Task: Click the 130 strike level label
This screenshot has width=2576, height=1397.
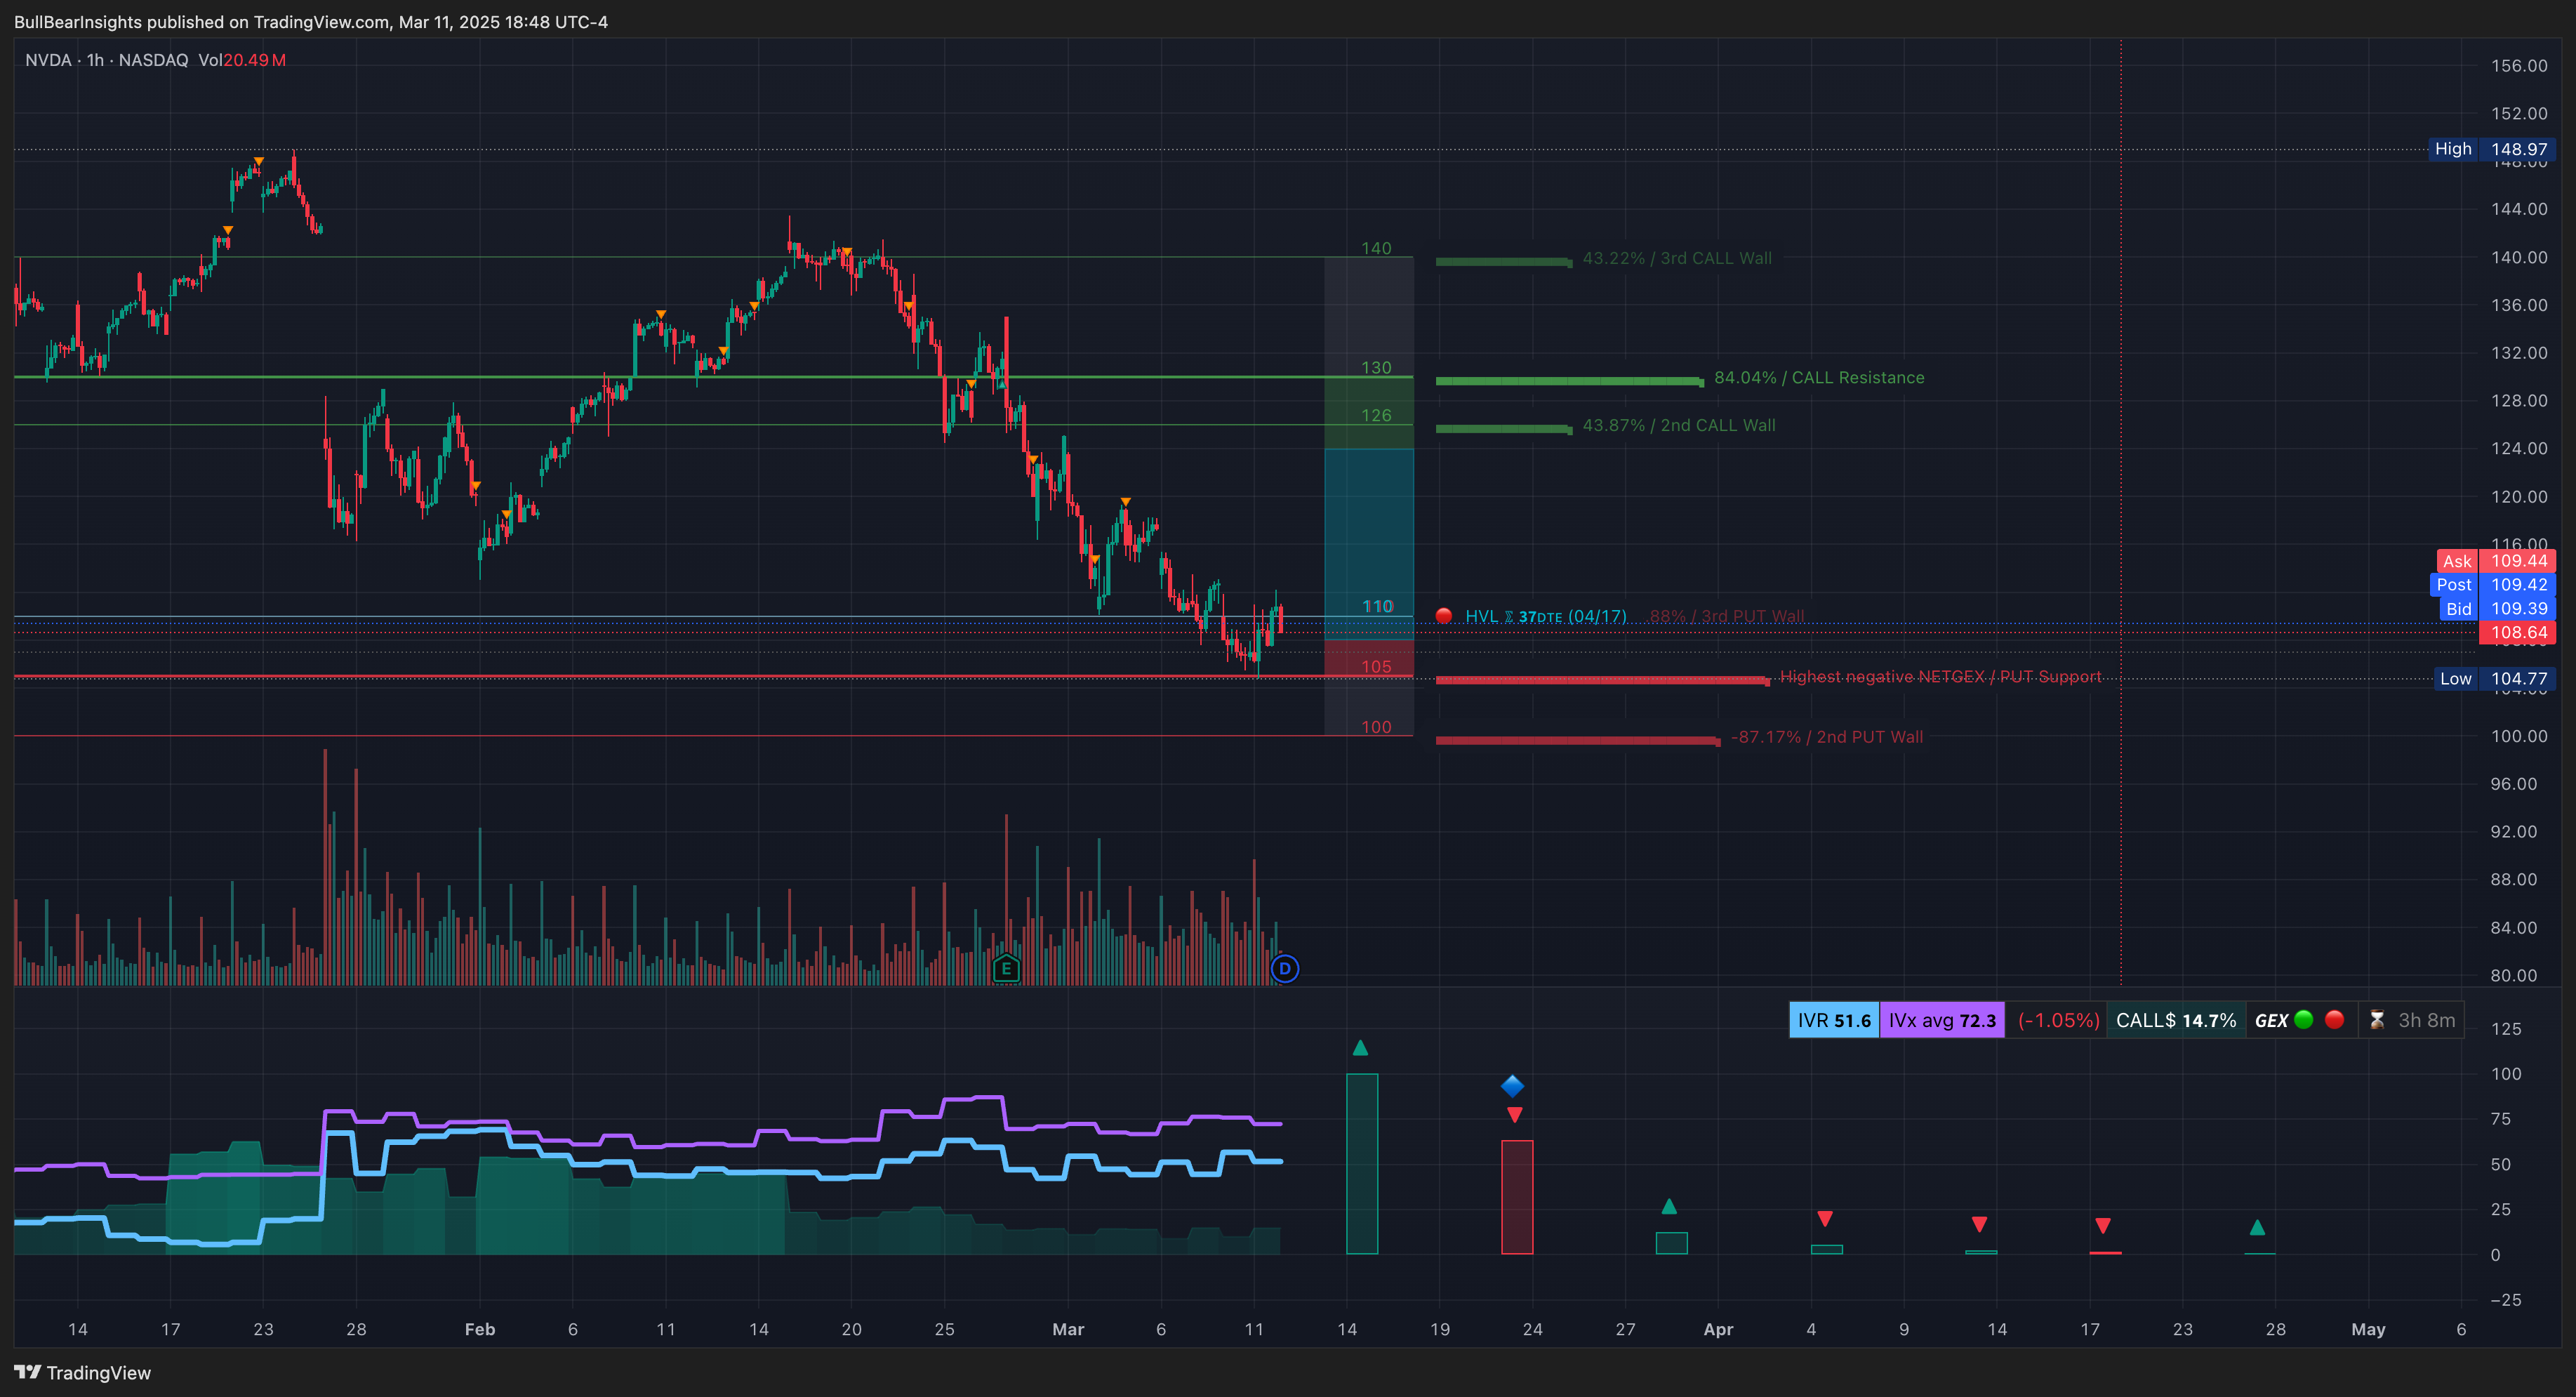Action: tap(1376, 368)
